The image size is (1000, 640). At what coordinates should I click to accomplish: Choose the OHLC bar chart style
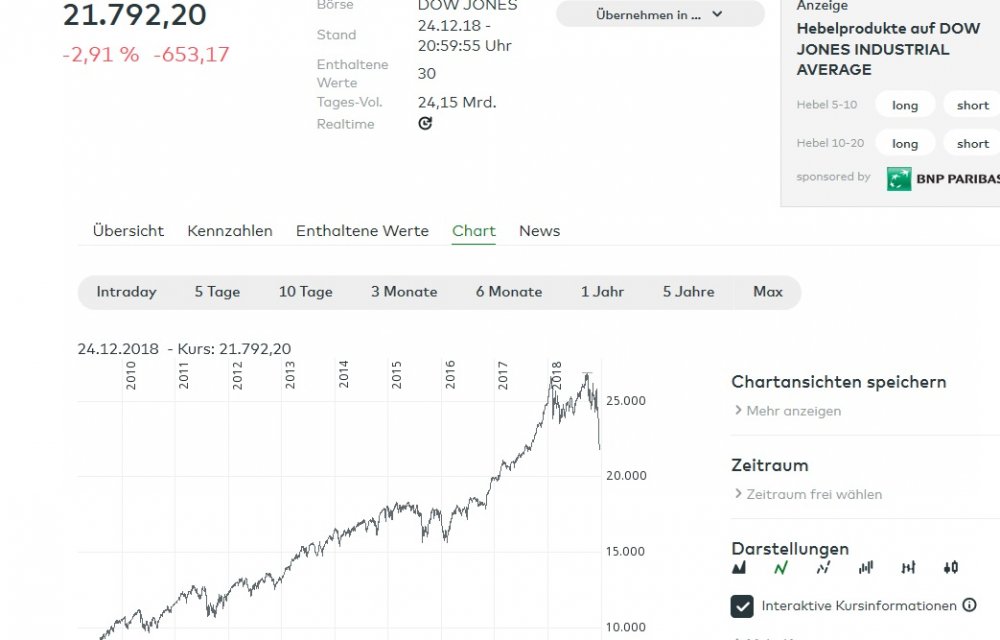pyautogui.click(x=908, y=567)
